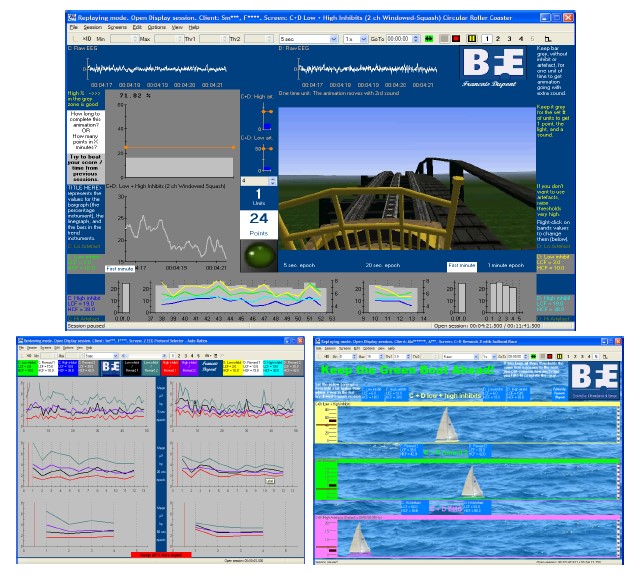The image size is (639, 575).
Task: Click purple Hi inhibit/Reward2 box in Protocol Selector
Action: tap(189, 368)
